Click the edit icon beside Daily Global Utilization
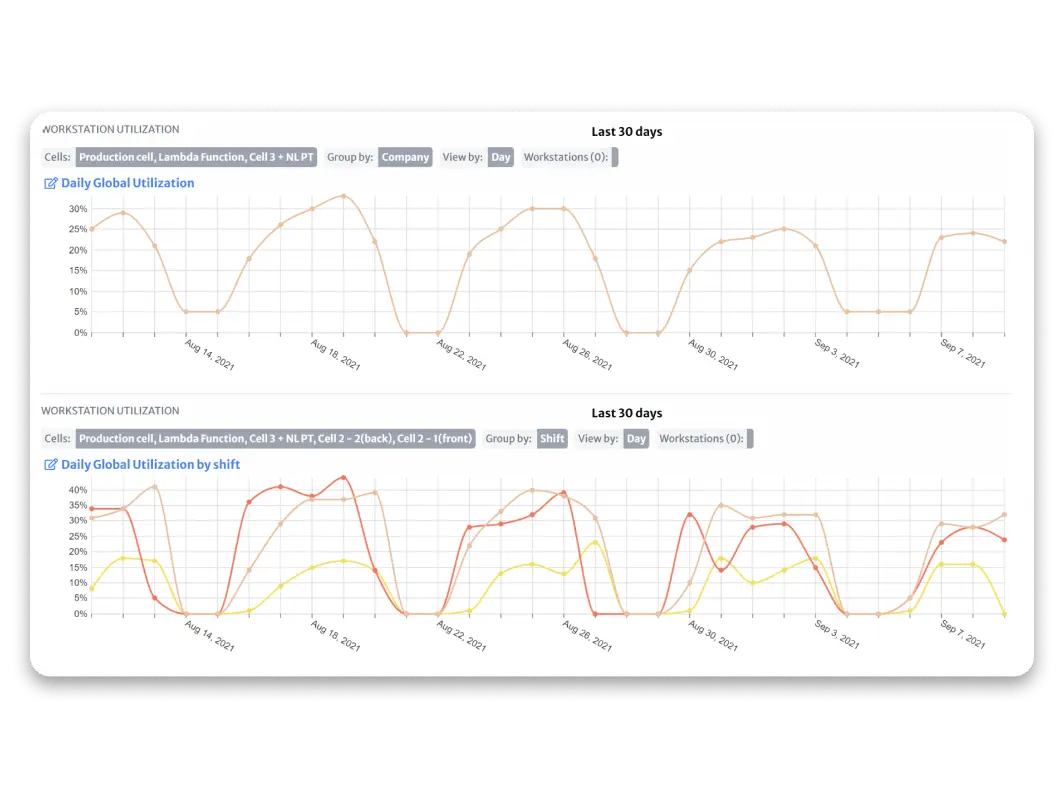The image size is (1064, 788). (49, 182)
